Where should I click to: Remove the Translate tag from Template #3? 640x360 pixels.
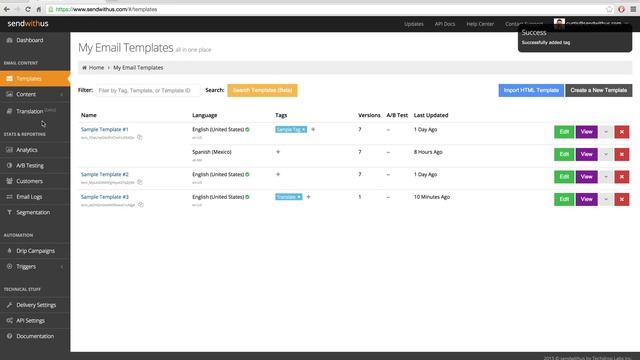(x=299, y=197)
